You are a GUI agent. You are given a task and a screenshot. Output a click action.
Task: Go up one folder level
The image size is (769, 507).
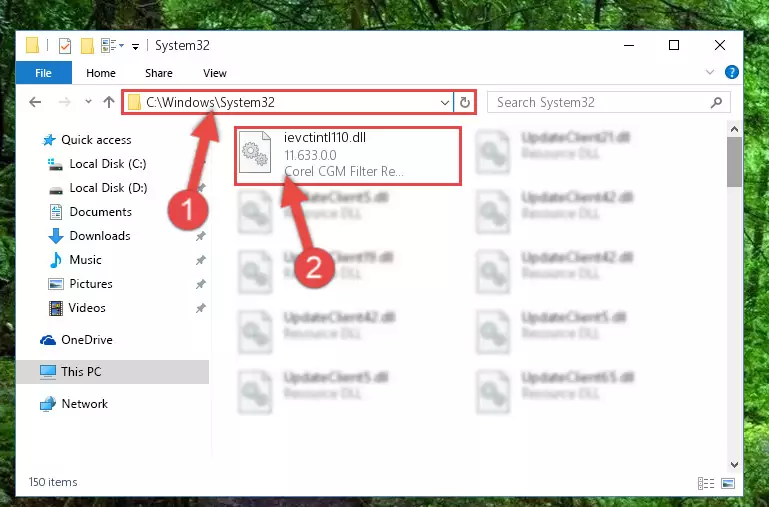(109, 102)
